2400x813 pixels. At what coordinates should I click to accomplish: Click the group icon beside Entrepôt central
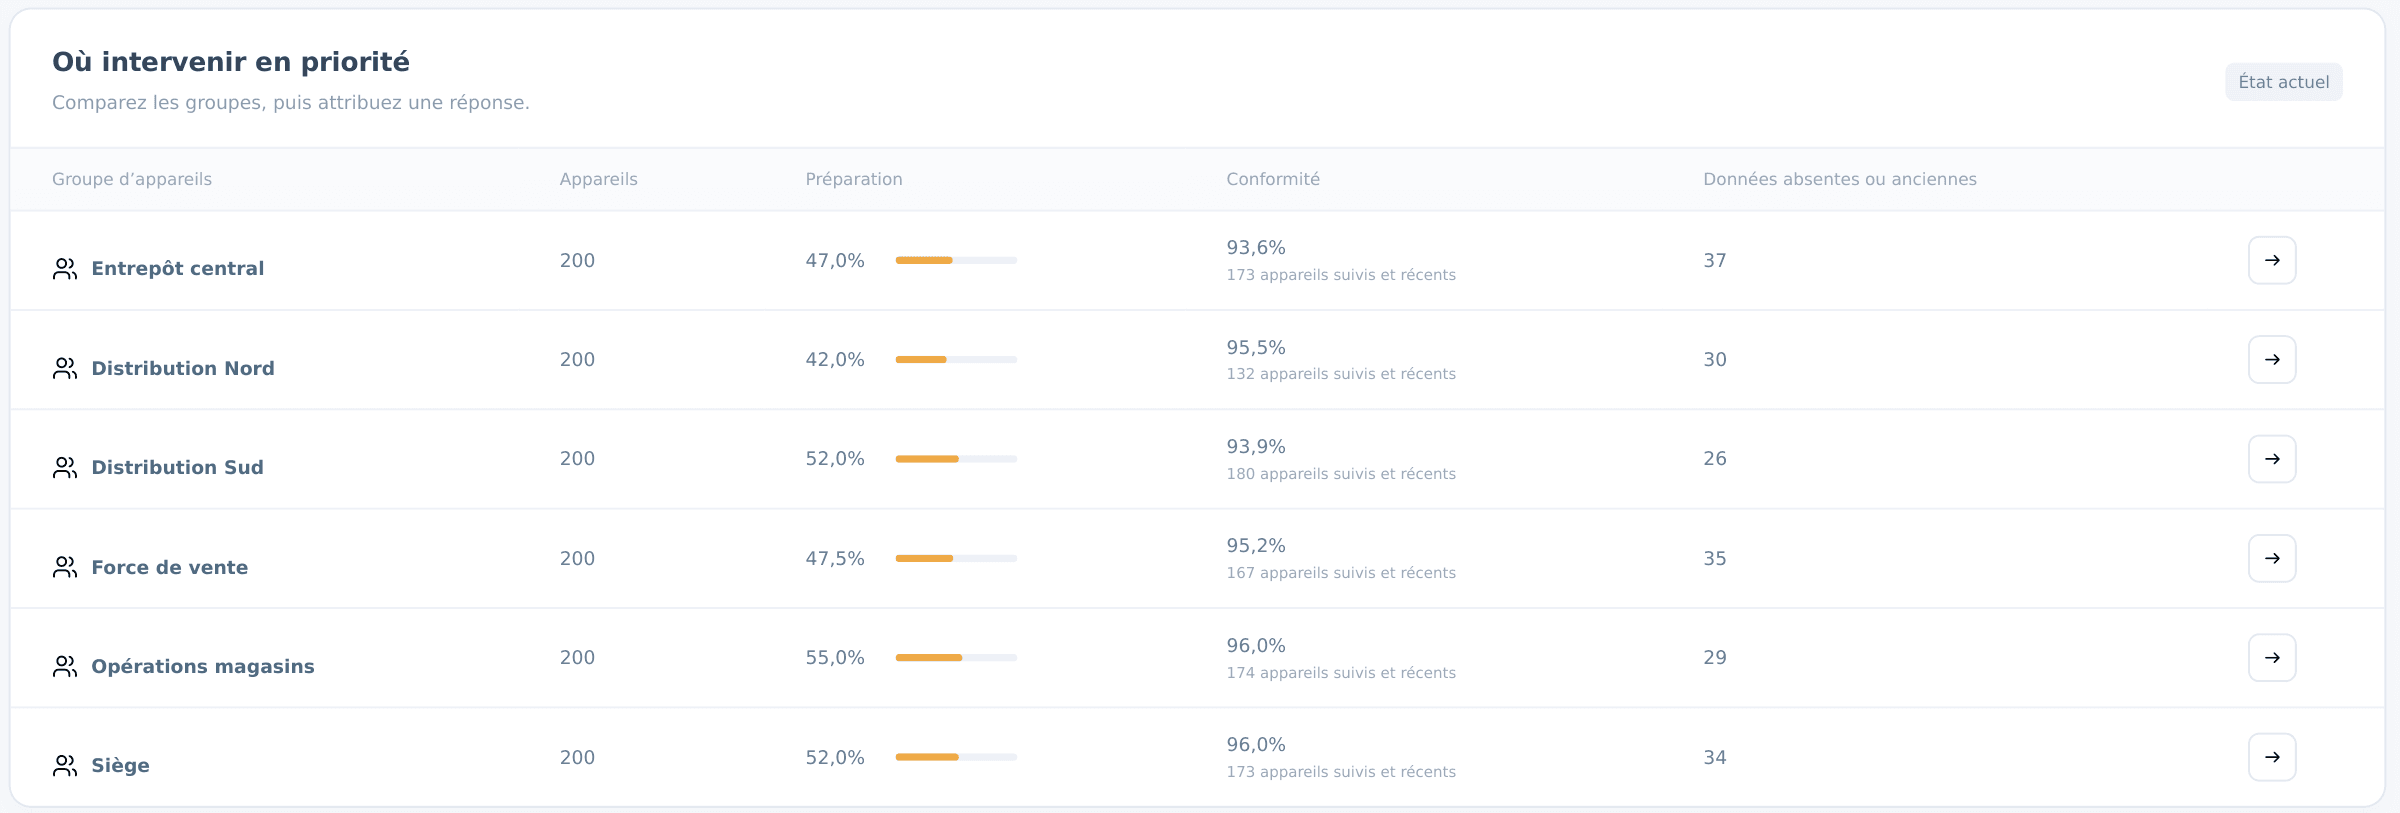point(65,269)
